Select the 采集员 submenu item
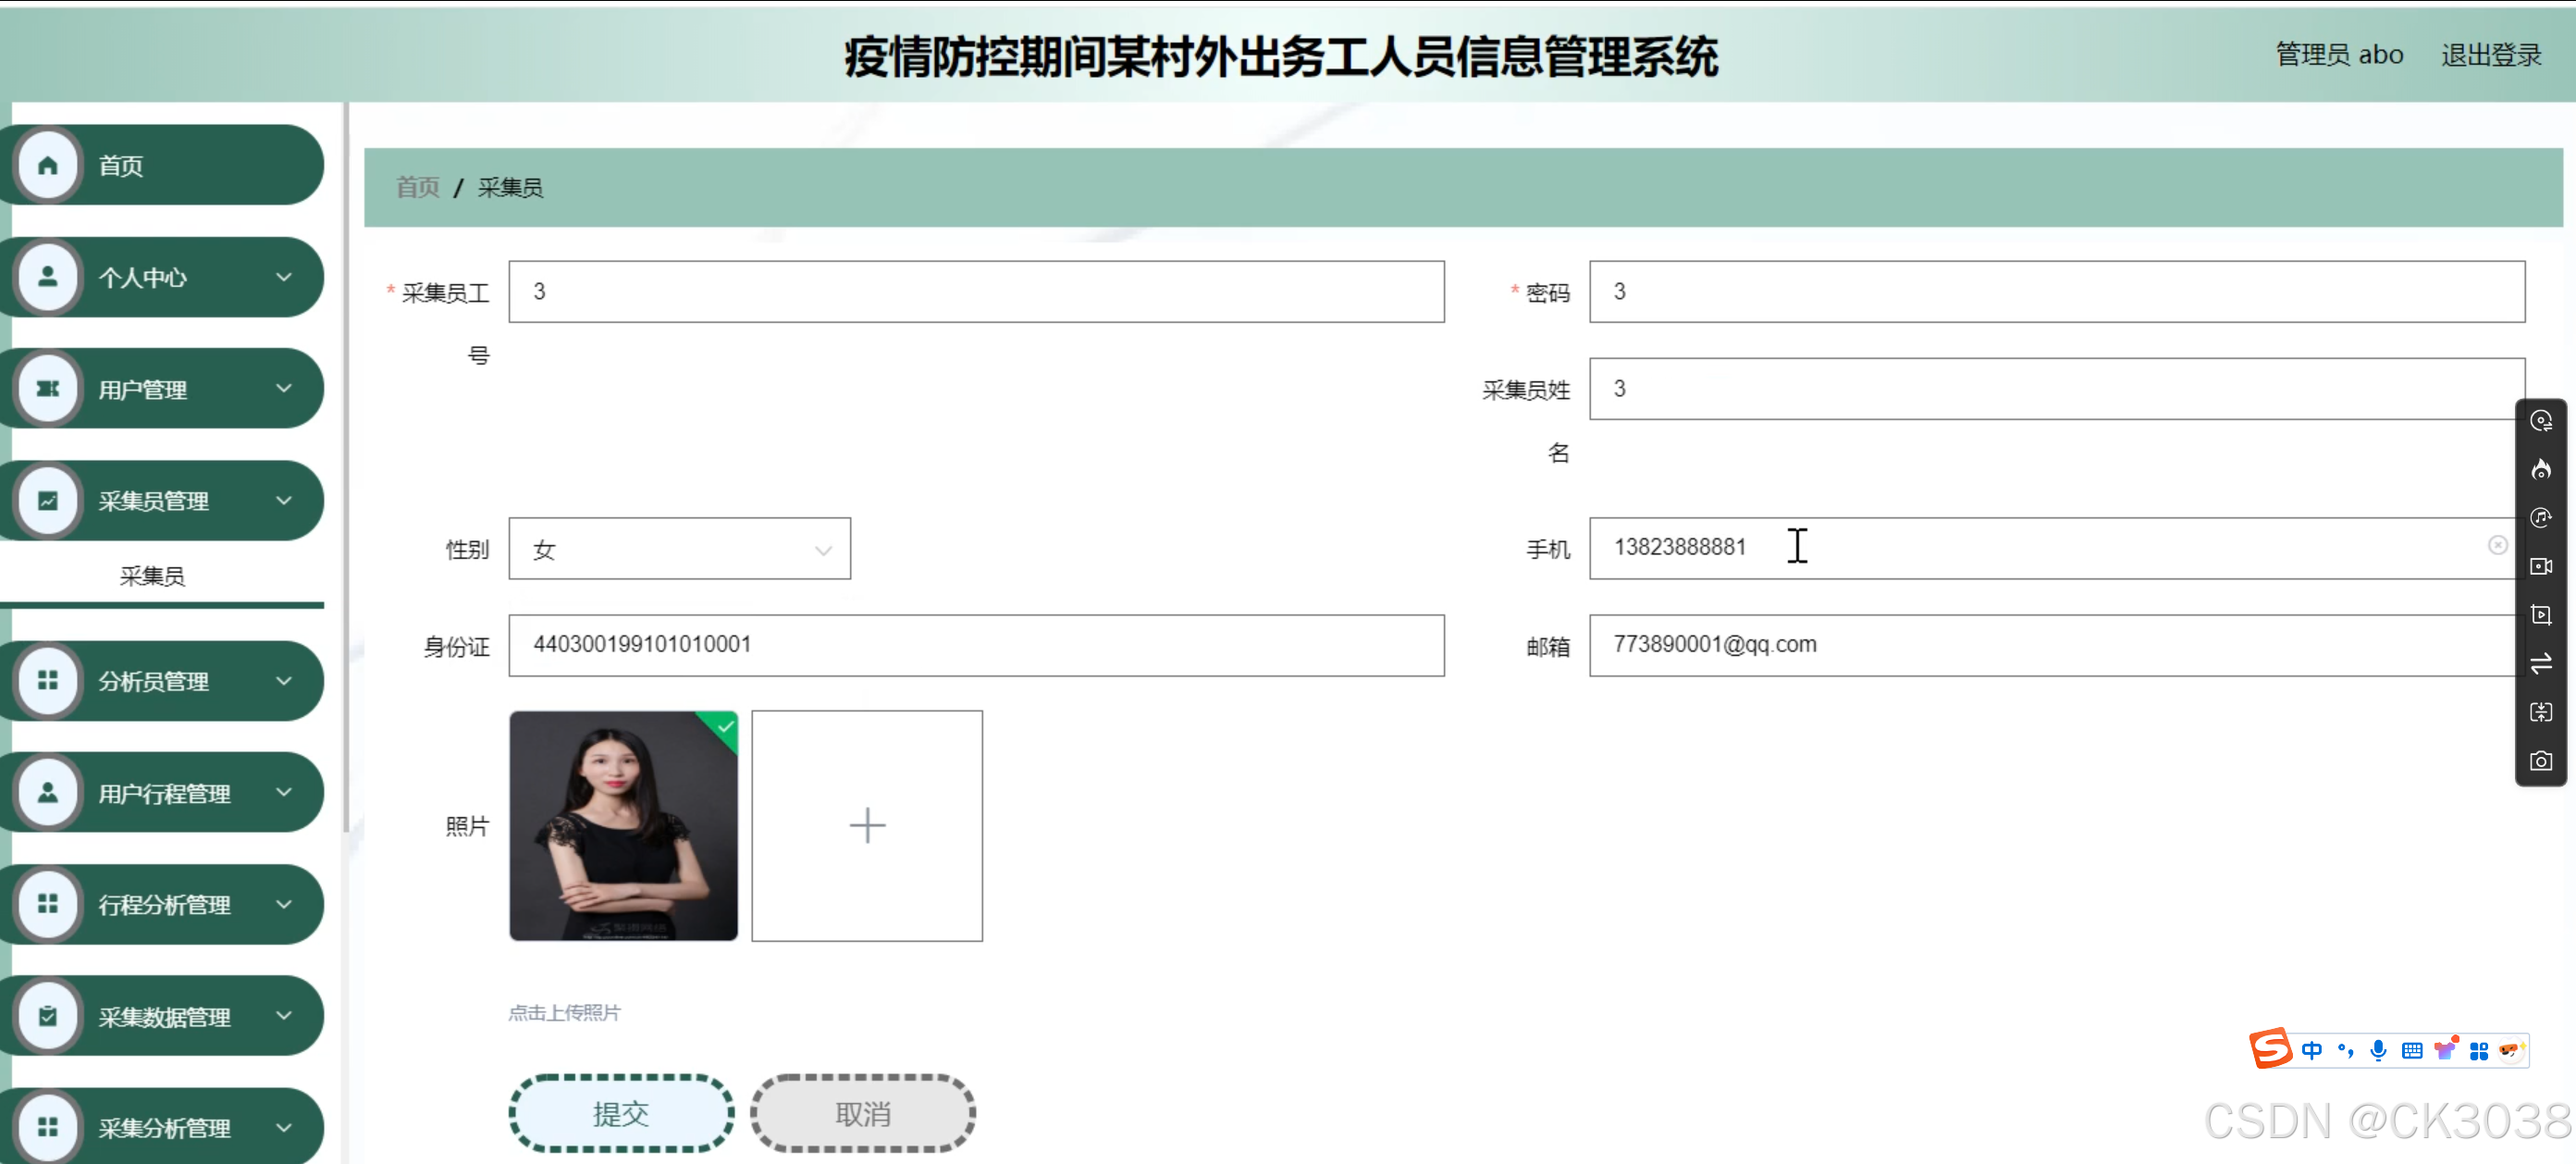Viewport: 2576px width, 1164px height. click(152, 576)
